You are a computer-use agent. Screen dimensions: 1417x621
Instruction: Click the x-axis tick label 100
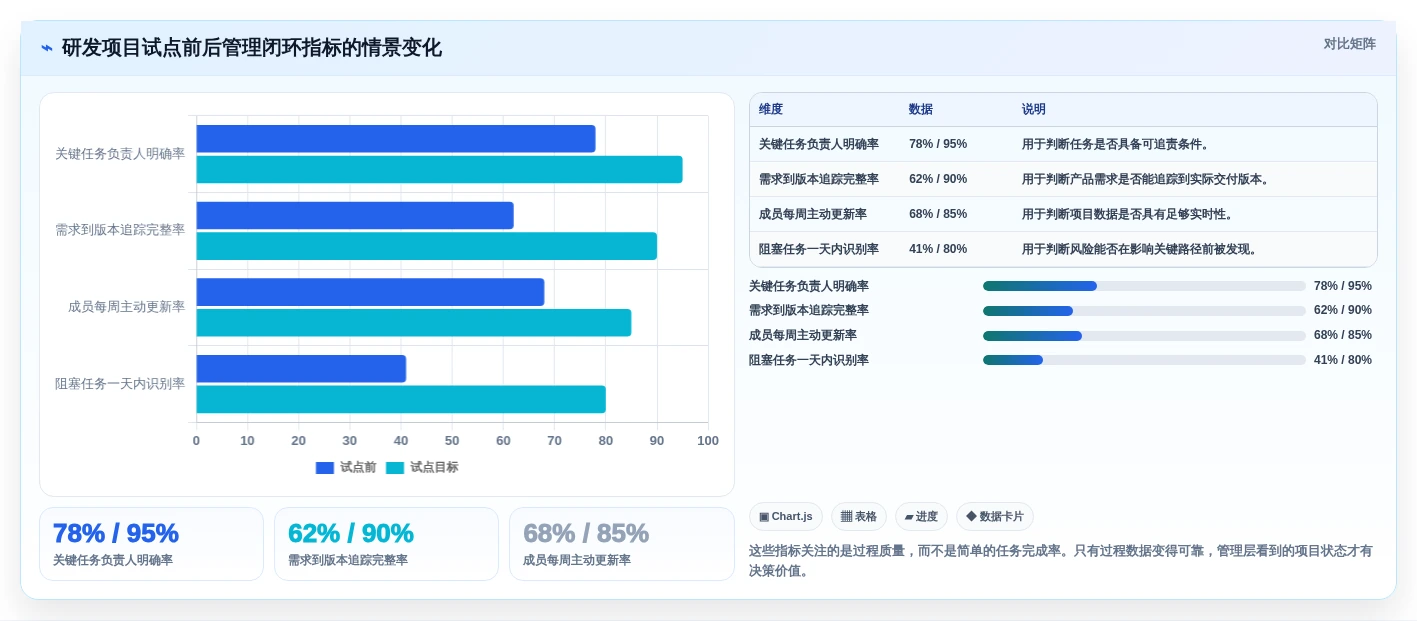[708, 441]
